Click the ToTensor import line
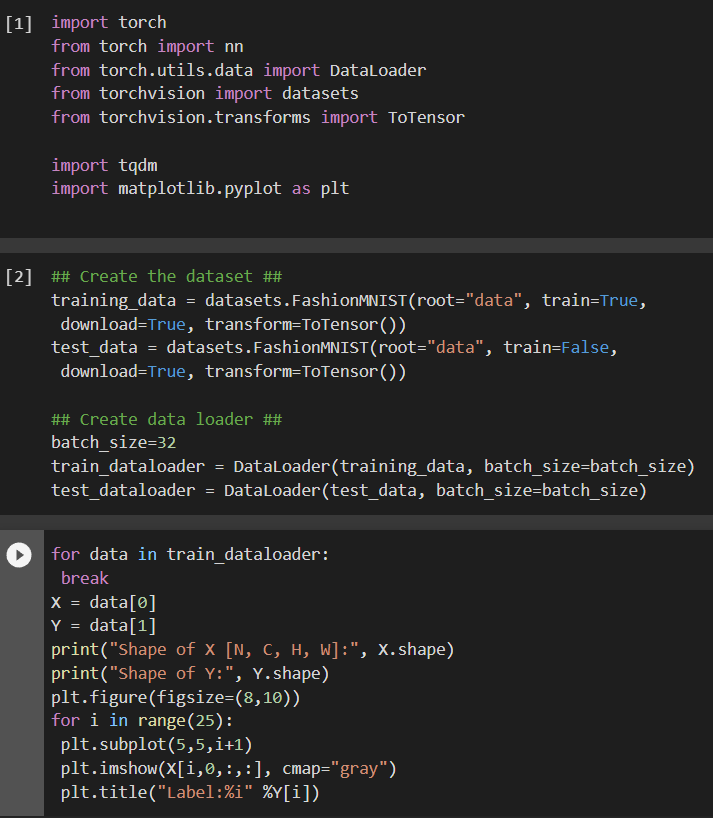 coord(258,117)
